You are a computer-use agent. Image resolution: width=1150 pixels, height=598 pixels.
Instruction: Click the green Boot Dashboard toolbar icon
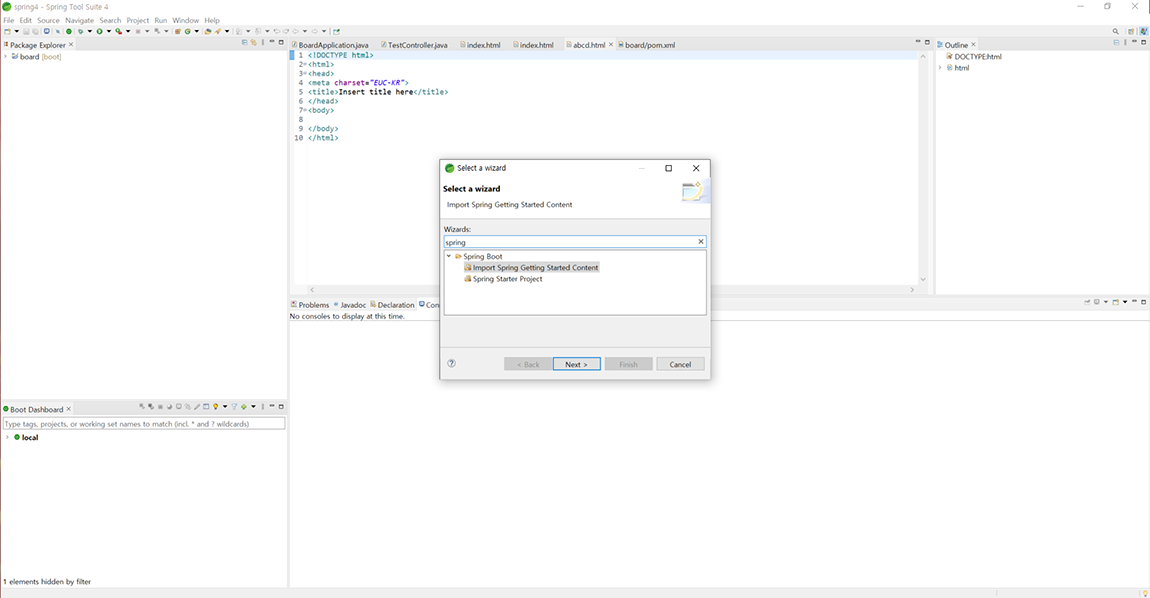pyautogui.click(x=69, y=32)
